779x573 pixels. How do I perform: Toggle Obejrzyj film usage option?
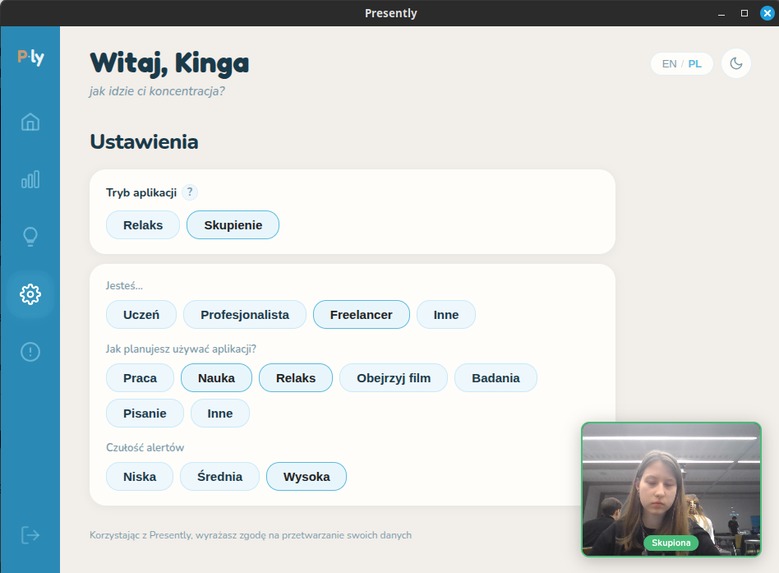393,378
